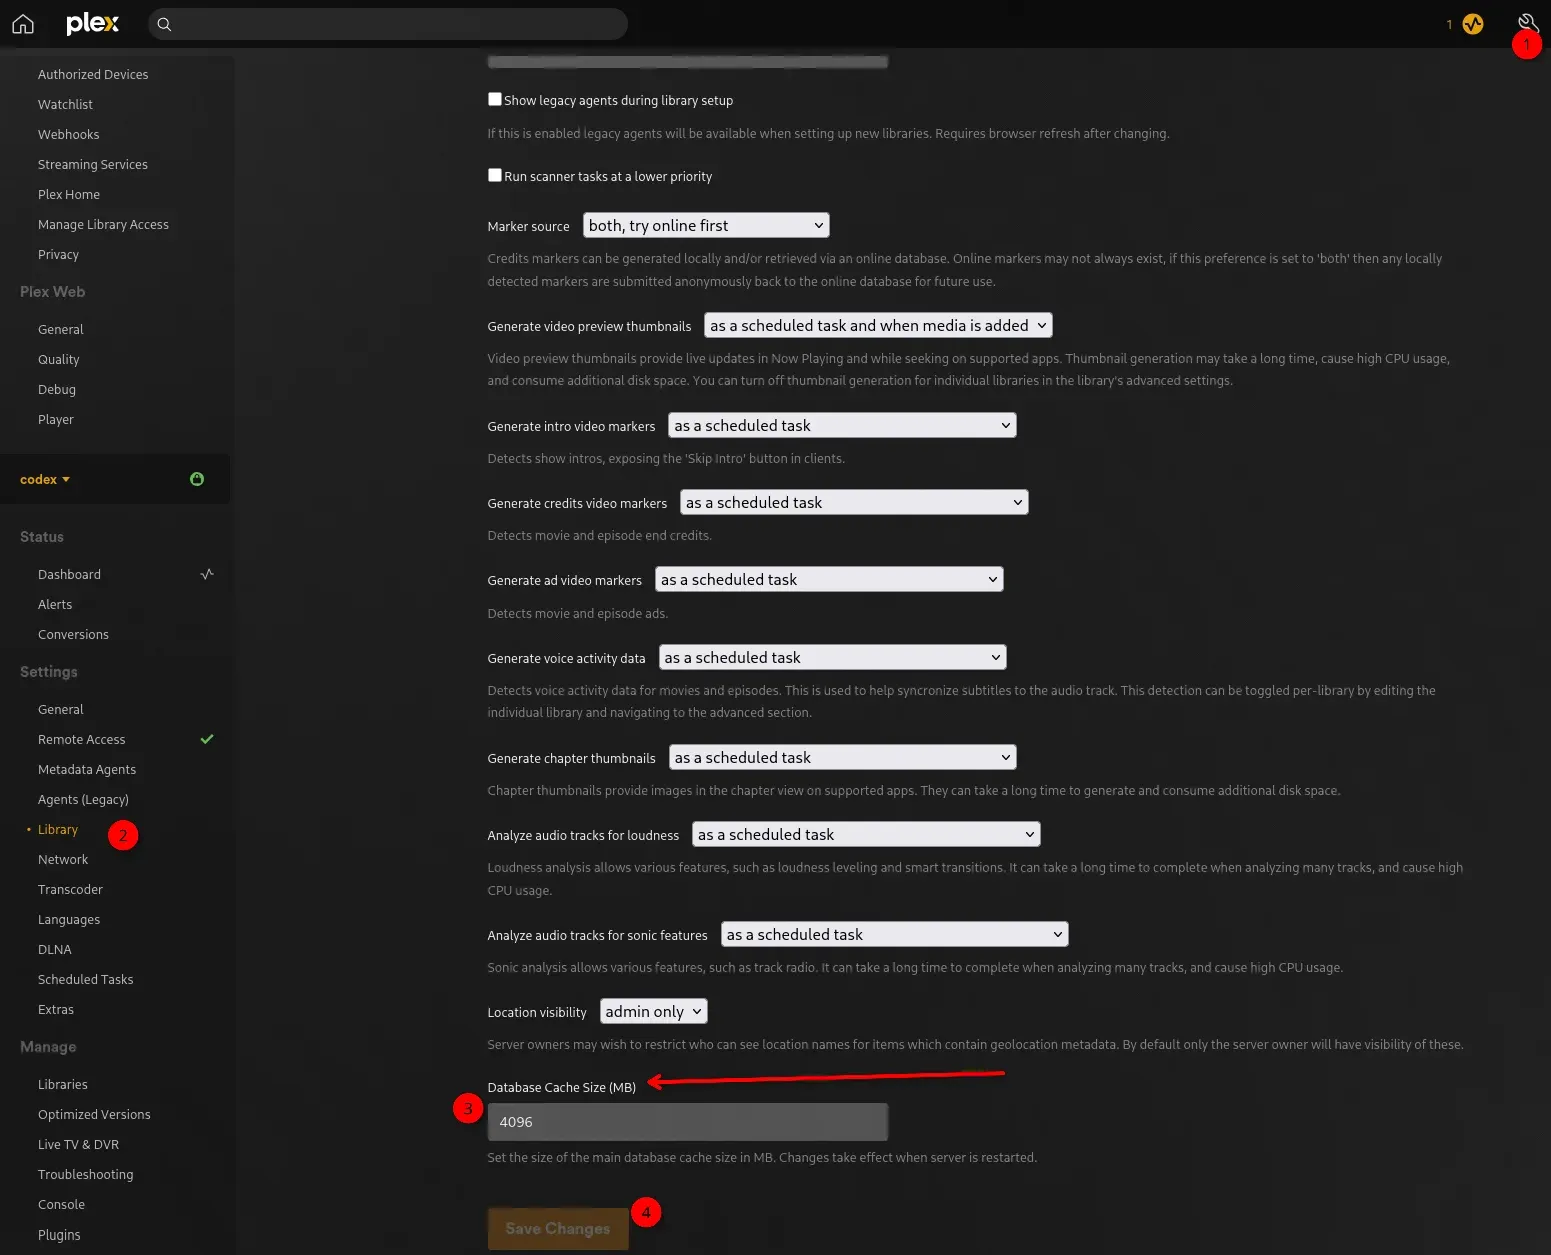Viewport: 1551px width, 1255px height.
Task: Open the Marker source dropdown
Action: click(x=706, y=225)
